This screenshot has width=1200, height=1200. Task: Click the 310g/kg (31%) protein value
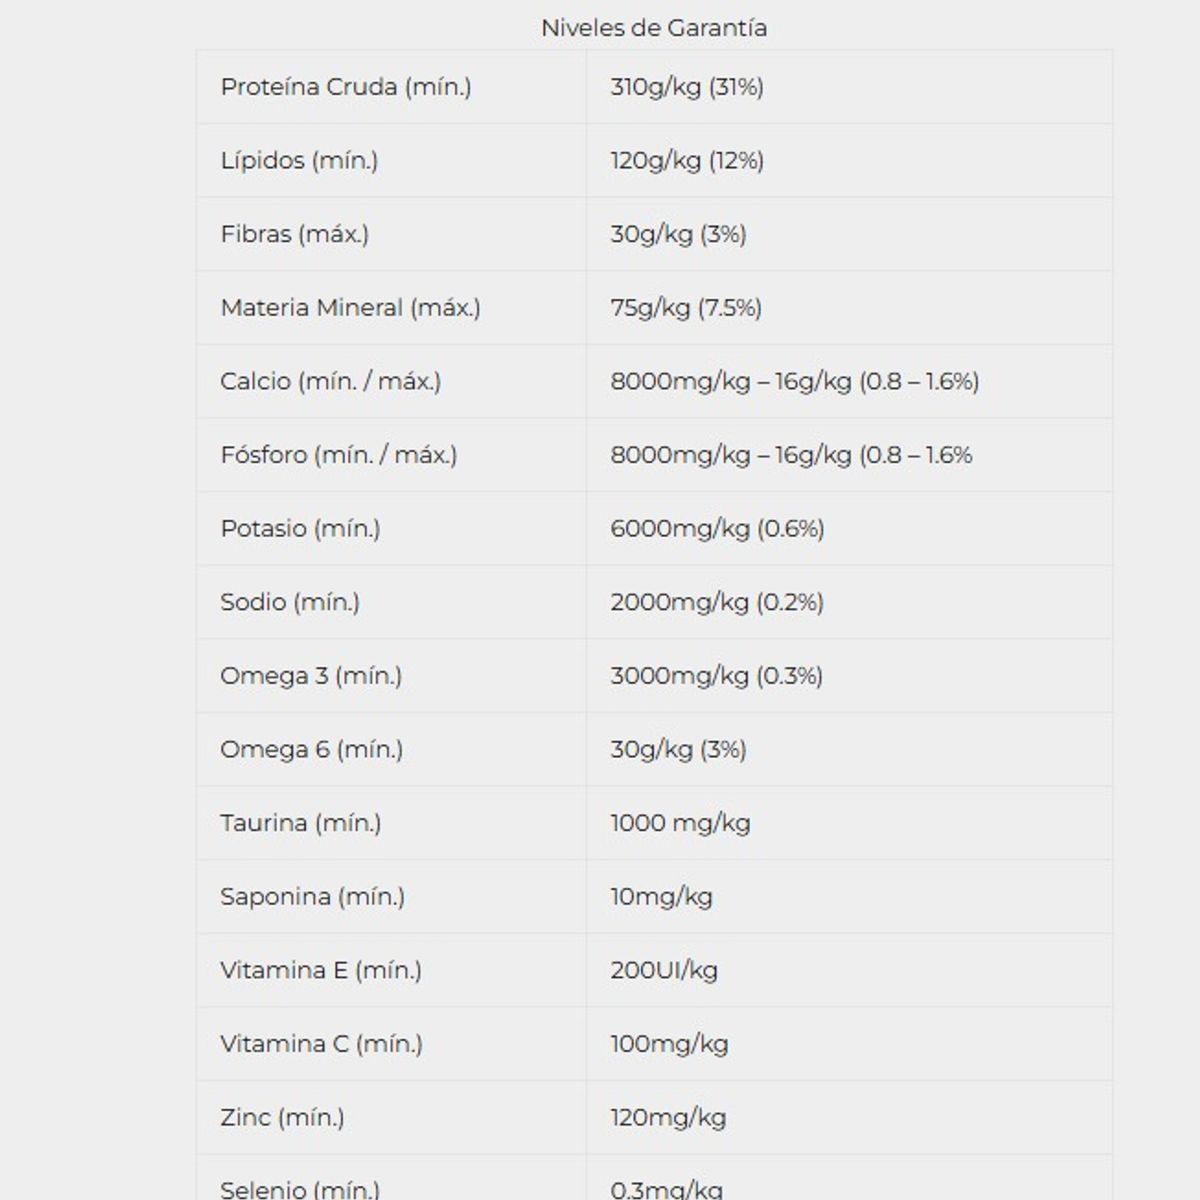coord(687,87)
